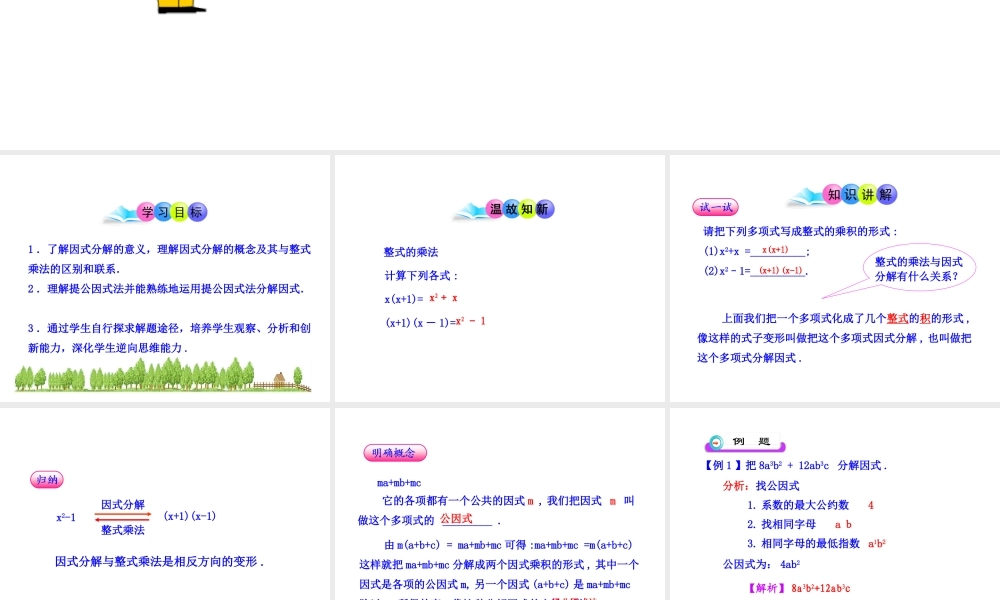Click the 明确概念 label button
Image resolution: width=1000 pixels, height=600 pixels.
click(394, 452)
